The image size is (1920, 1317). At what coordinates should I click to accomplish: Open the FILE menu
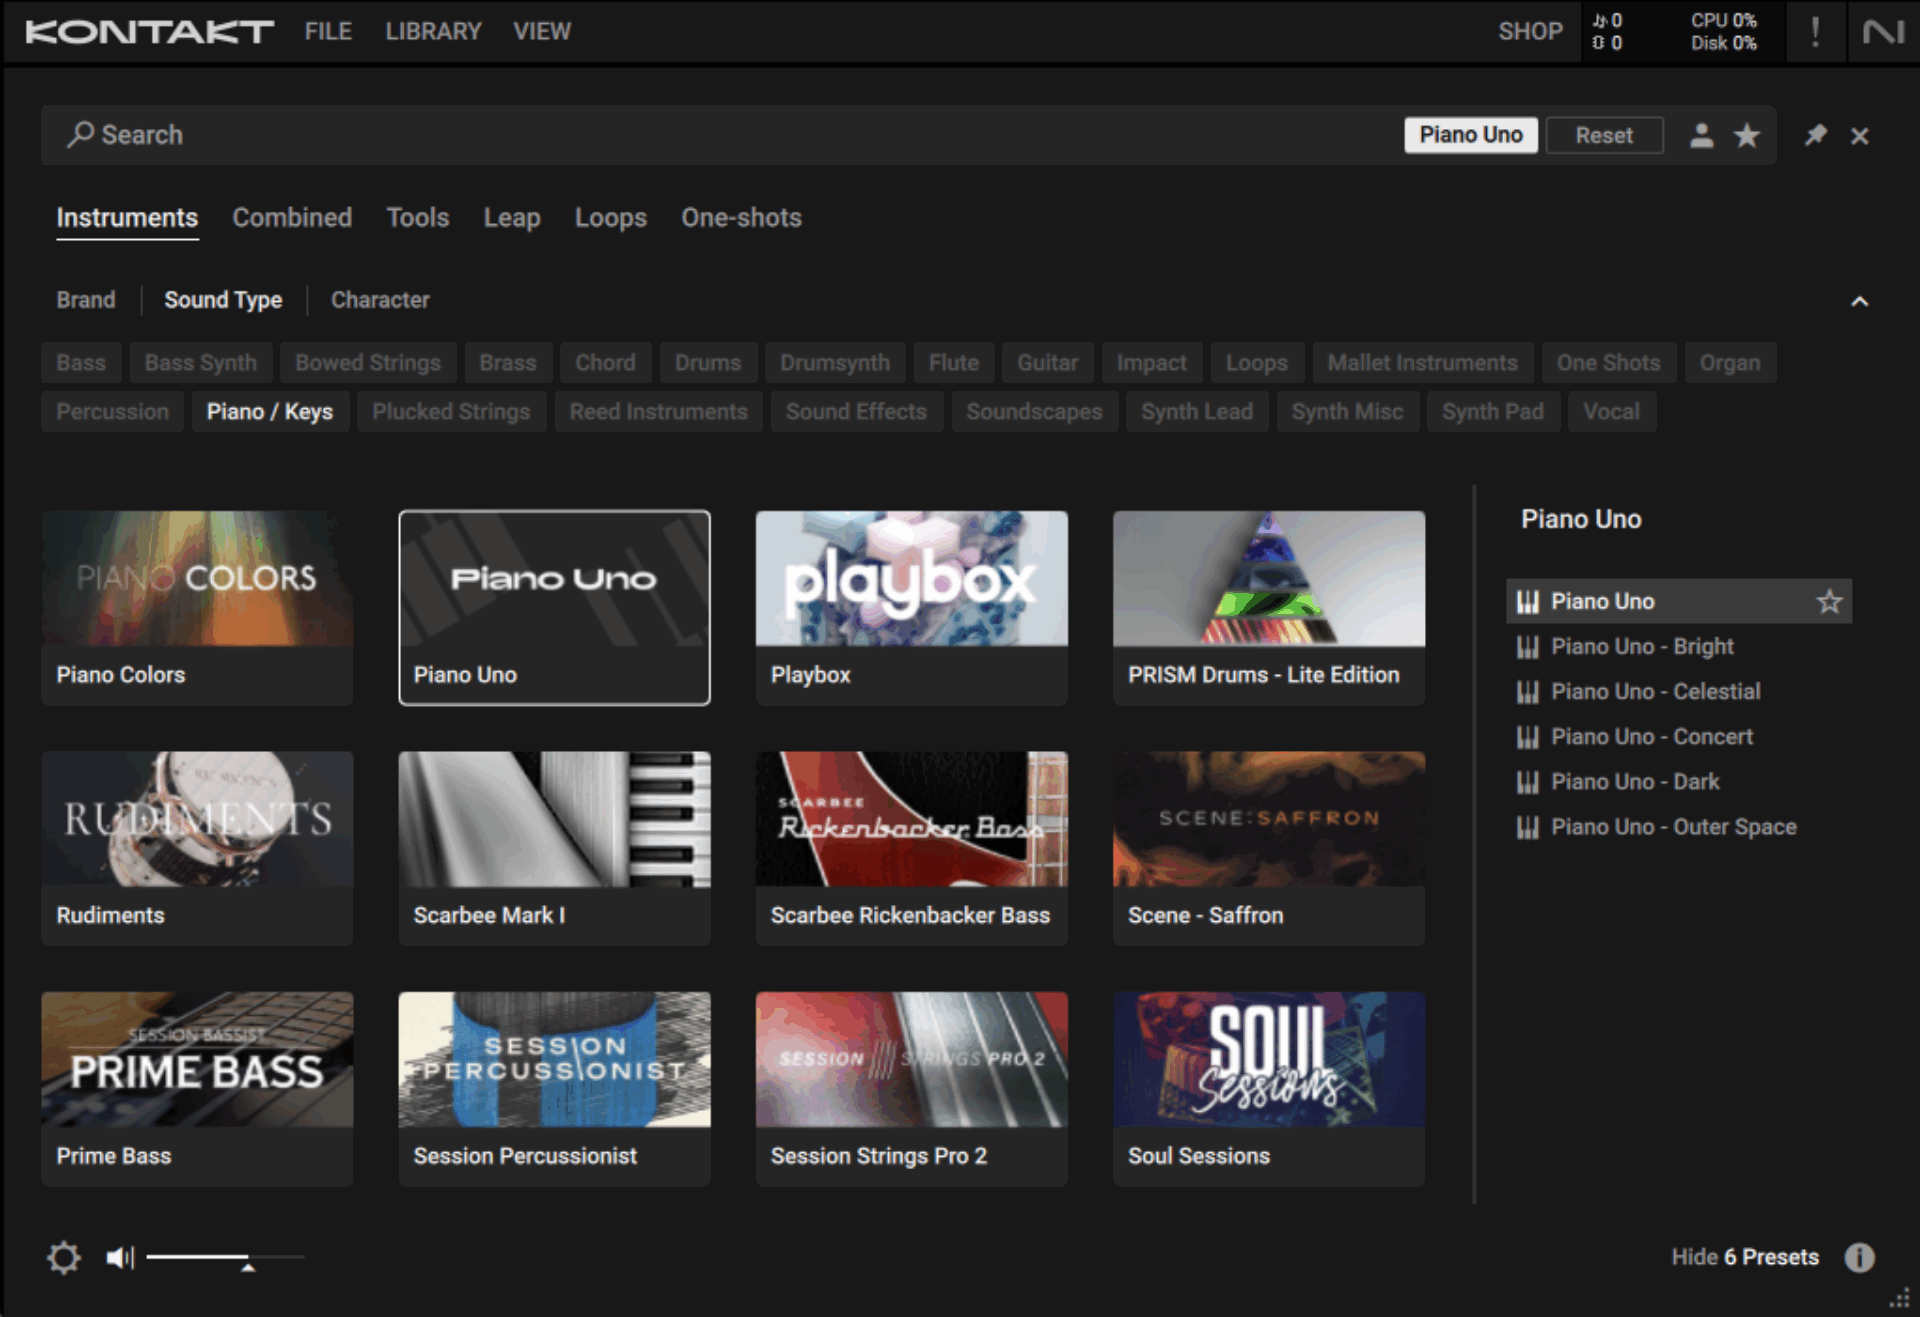click(328, 32)
